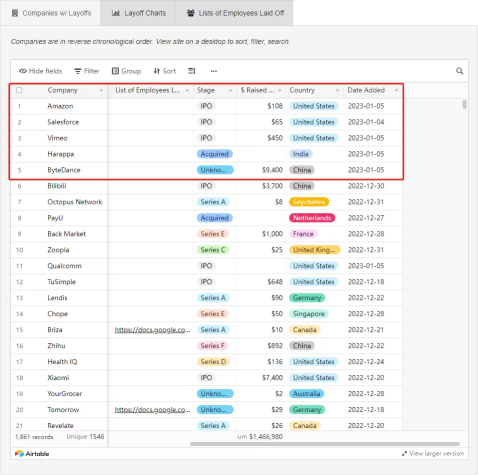
Task: Click View larger version link
Action: tap(433, 453)
